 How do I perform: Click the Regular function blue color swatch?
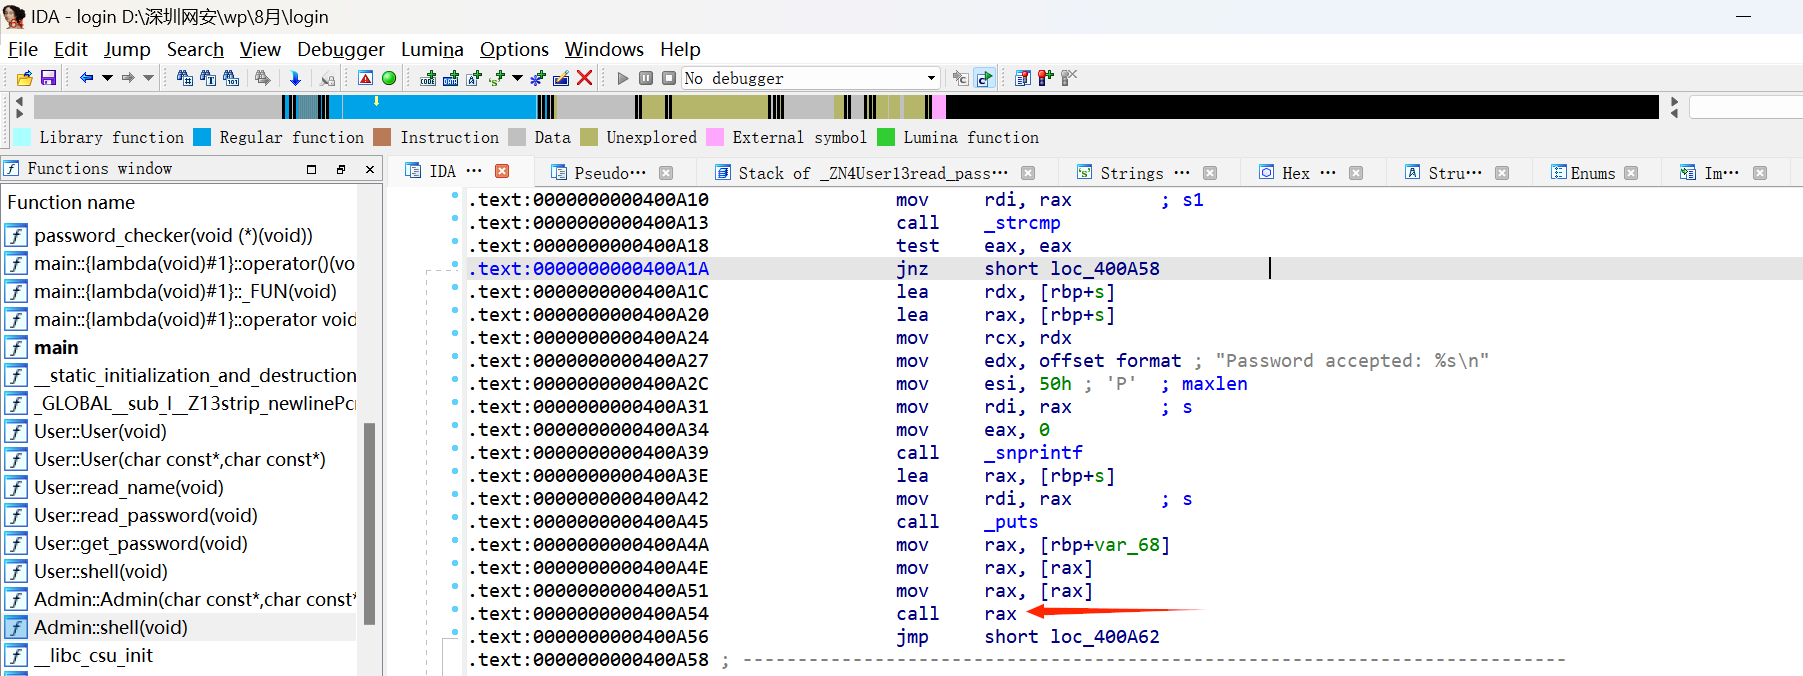point(202,138)
